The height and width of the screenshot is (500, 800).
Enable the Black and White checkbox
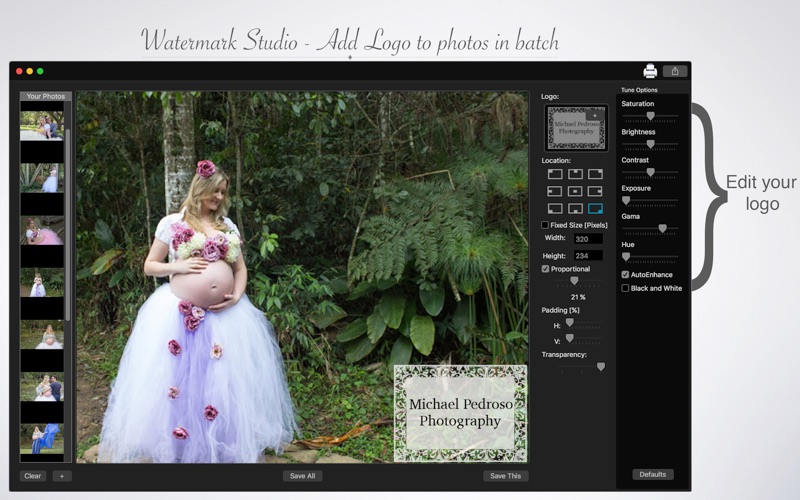click(625, 288)
